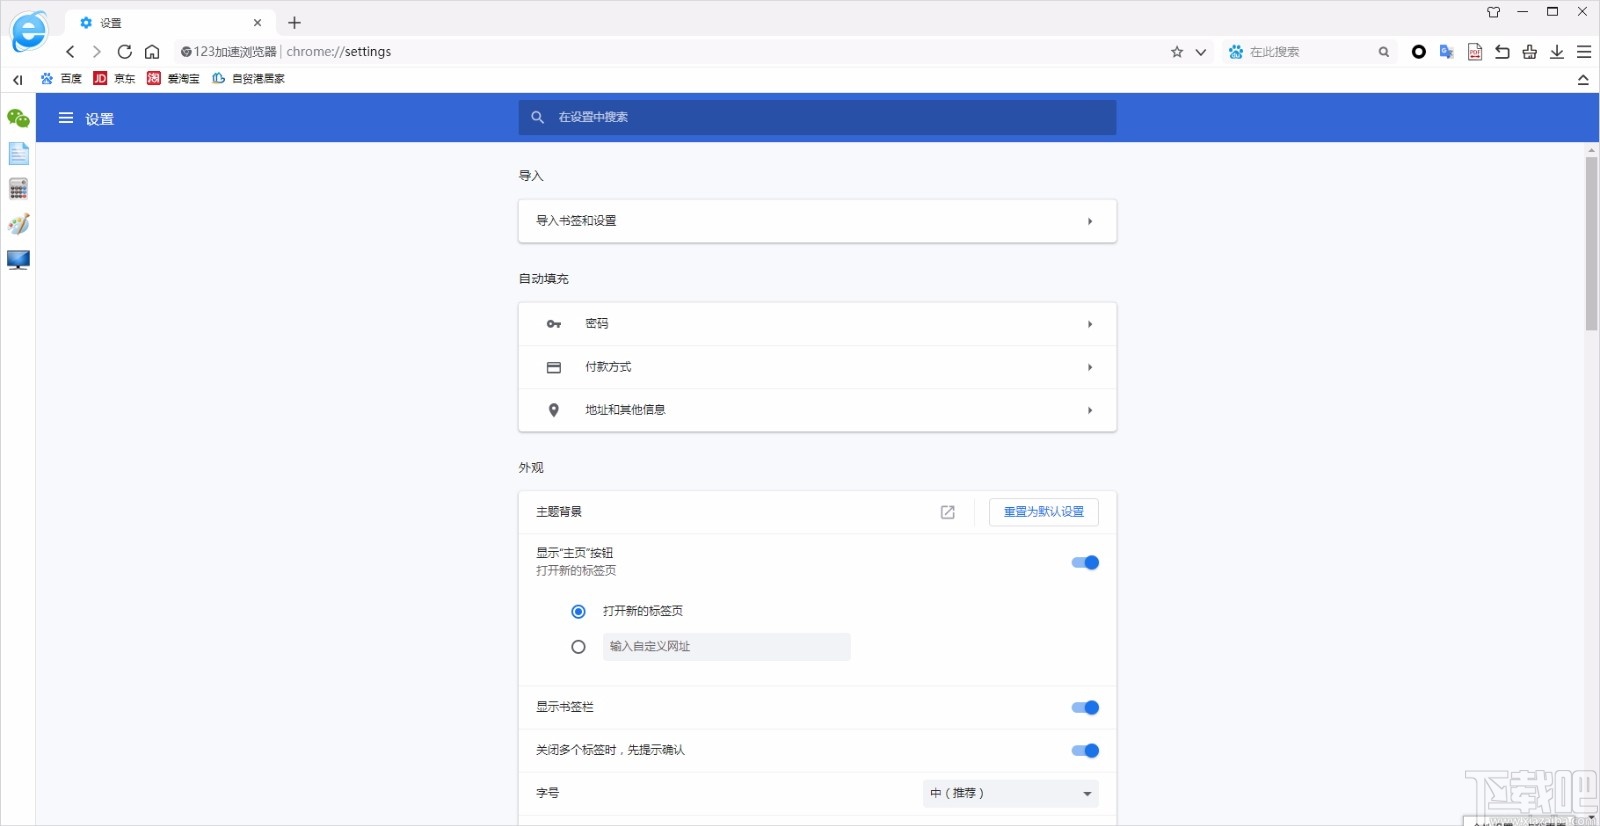Viewport: 1600px width, 826px height.
Task: Select the 打开新的标签页 radio option
Action: [578, 611]
